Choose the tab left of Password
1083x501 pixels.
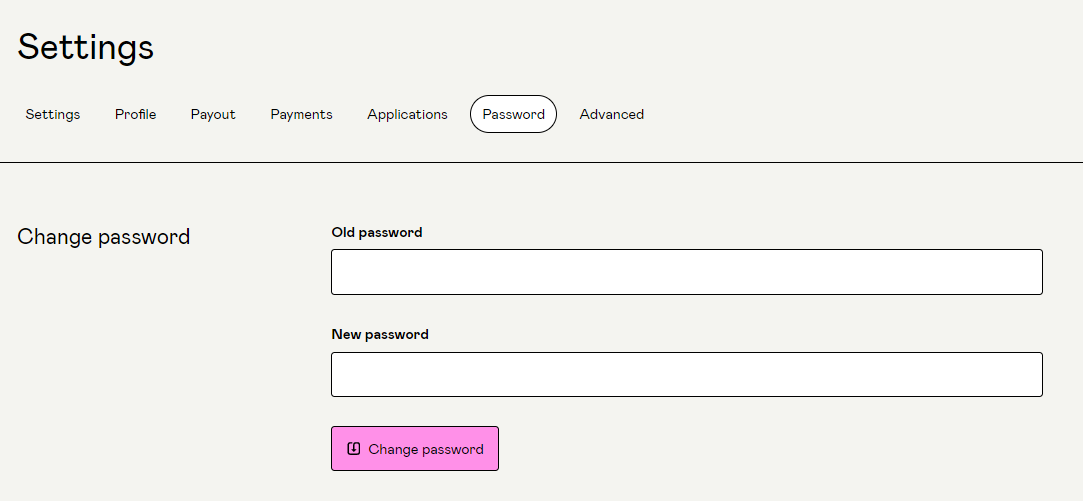coord(407,114)
